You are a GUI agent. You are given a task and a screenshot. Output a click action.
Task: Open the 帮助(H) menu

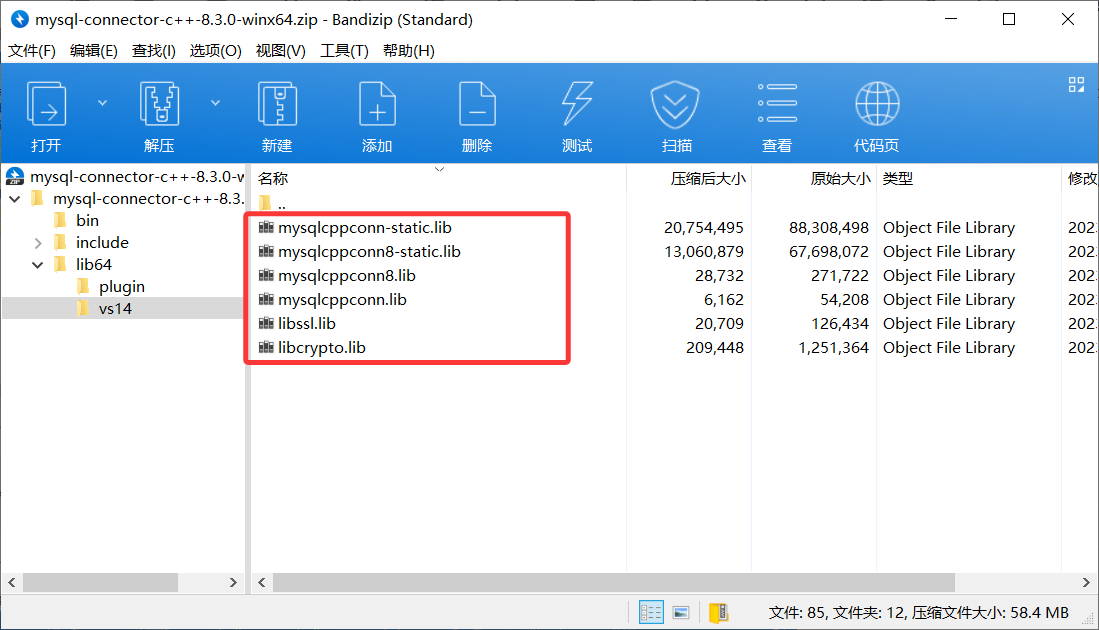[409, 50]
